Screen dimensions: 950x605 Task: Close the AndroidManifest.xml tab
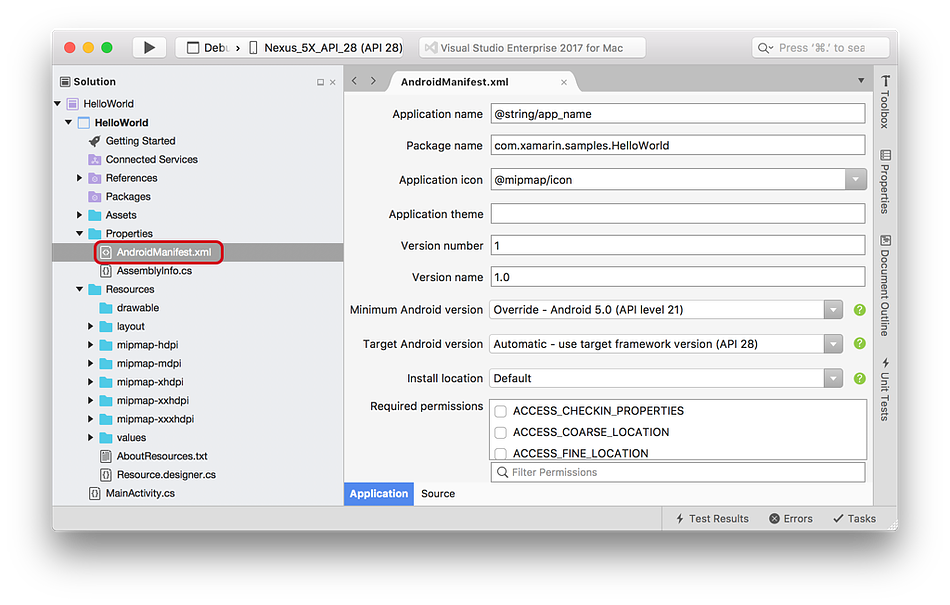pos(564,82)
